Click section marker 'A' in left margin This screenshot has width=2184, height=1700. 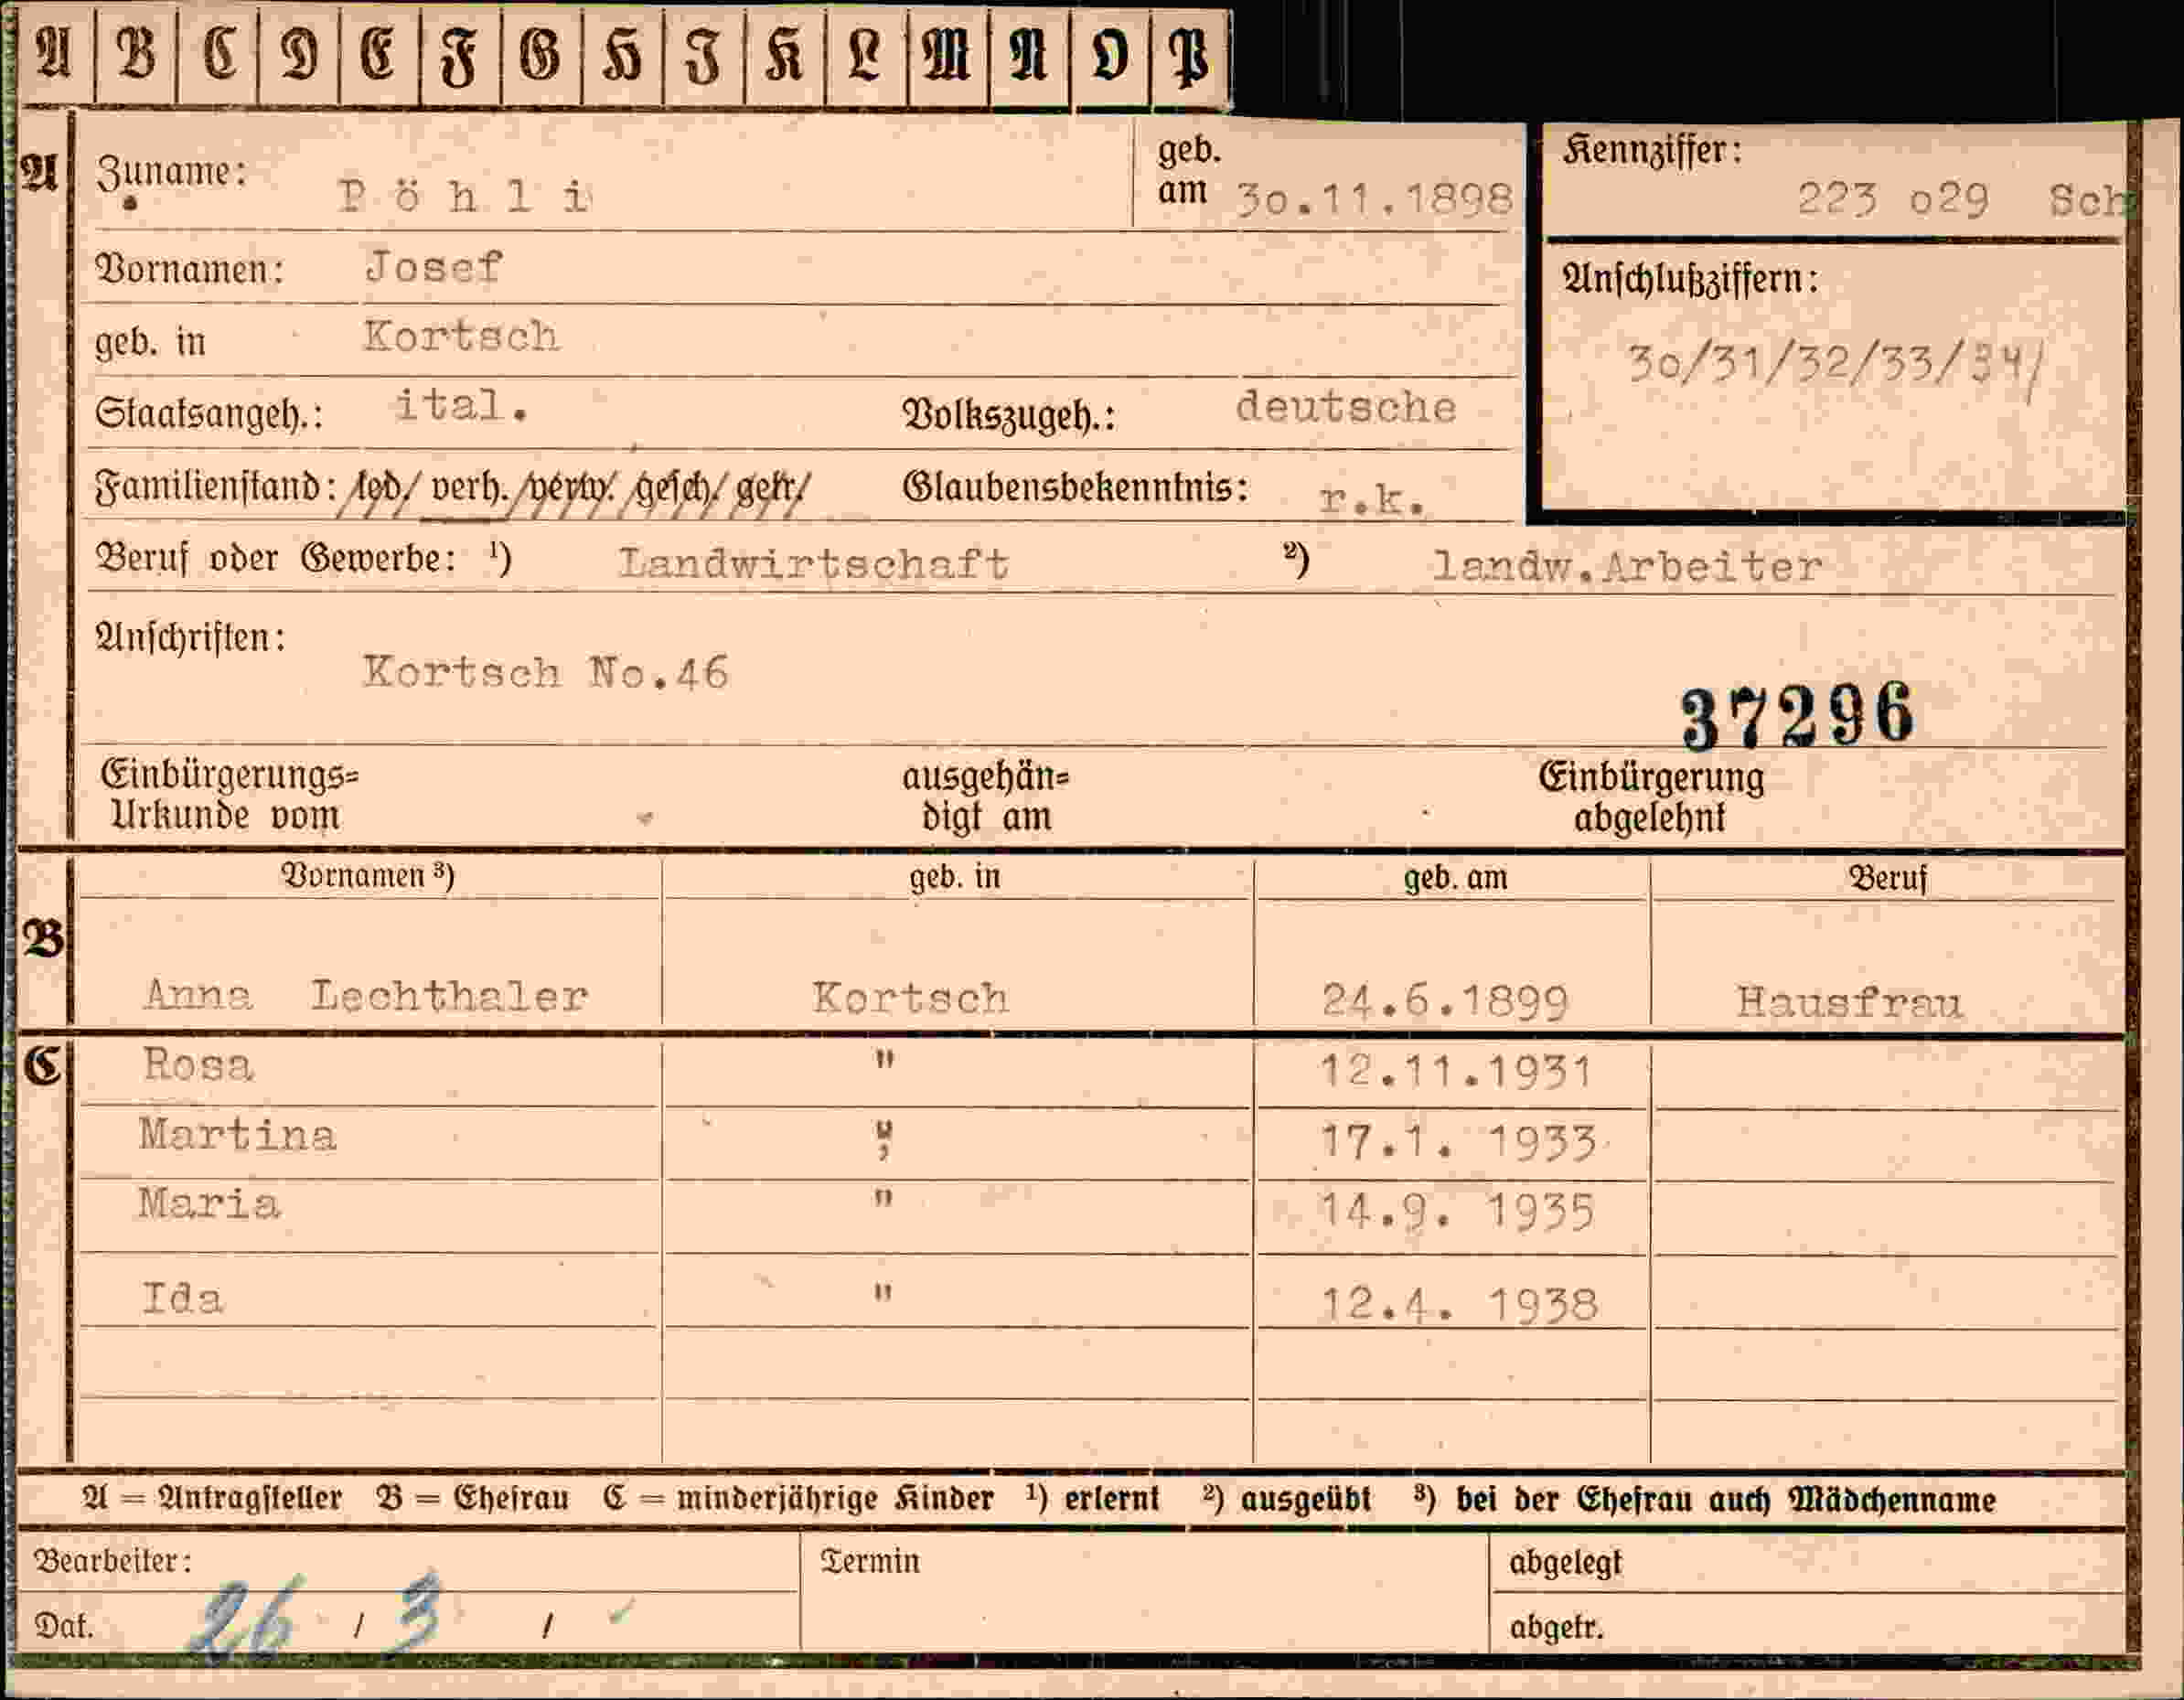40,172
